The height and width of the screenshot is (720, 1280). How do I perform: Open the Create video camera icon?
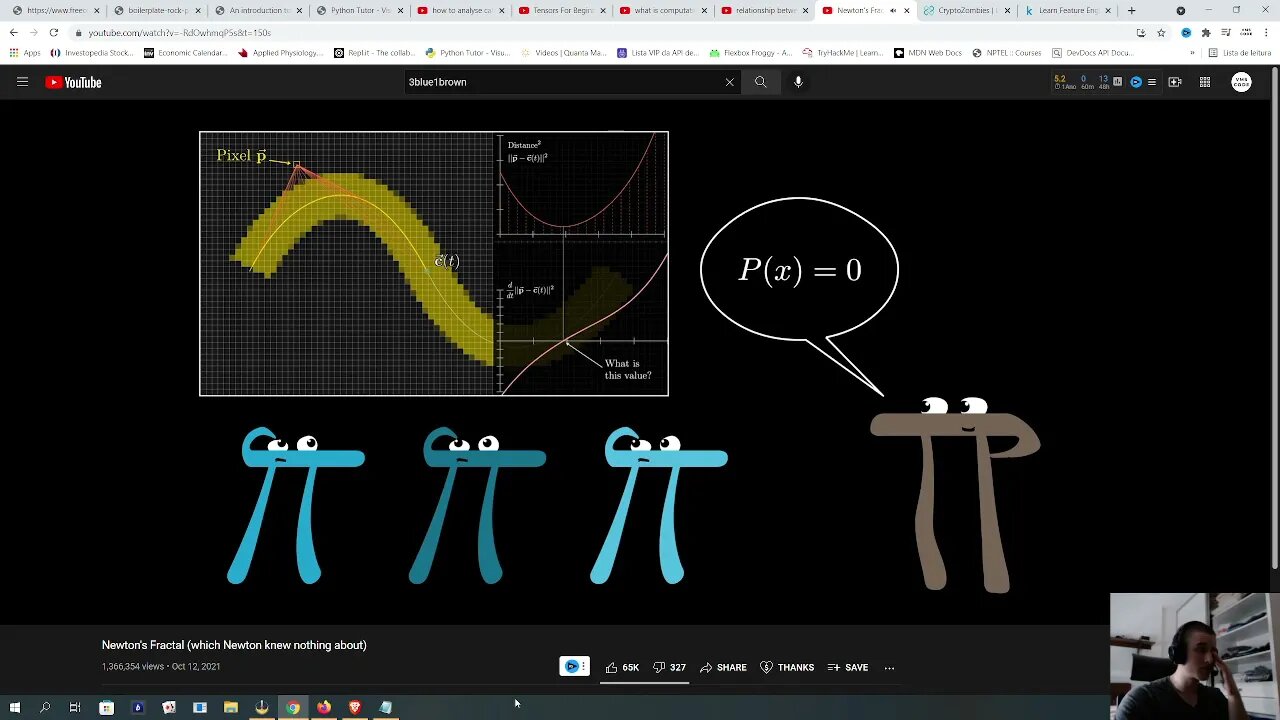coord(1175,82)
